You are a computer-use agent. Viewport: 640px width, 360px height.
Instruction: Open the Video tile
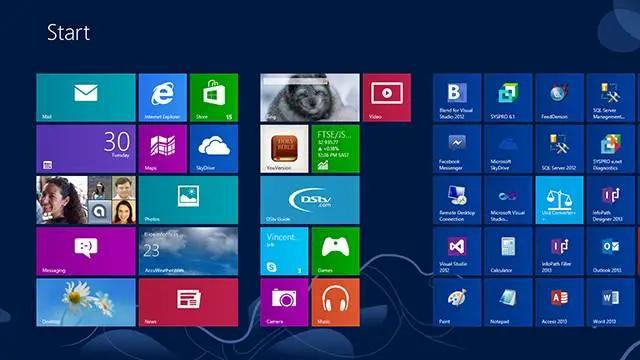click(x=387, y=98)
